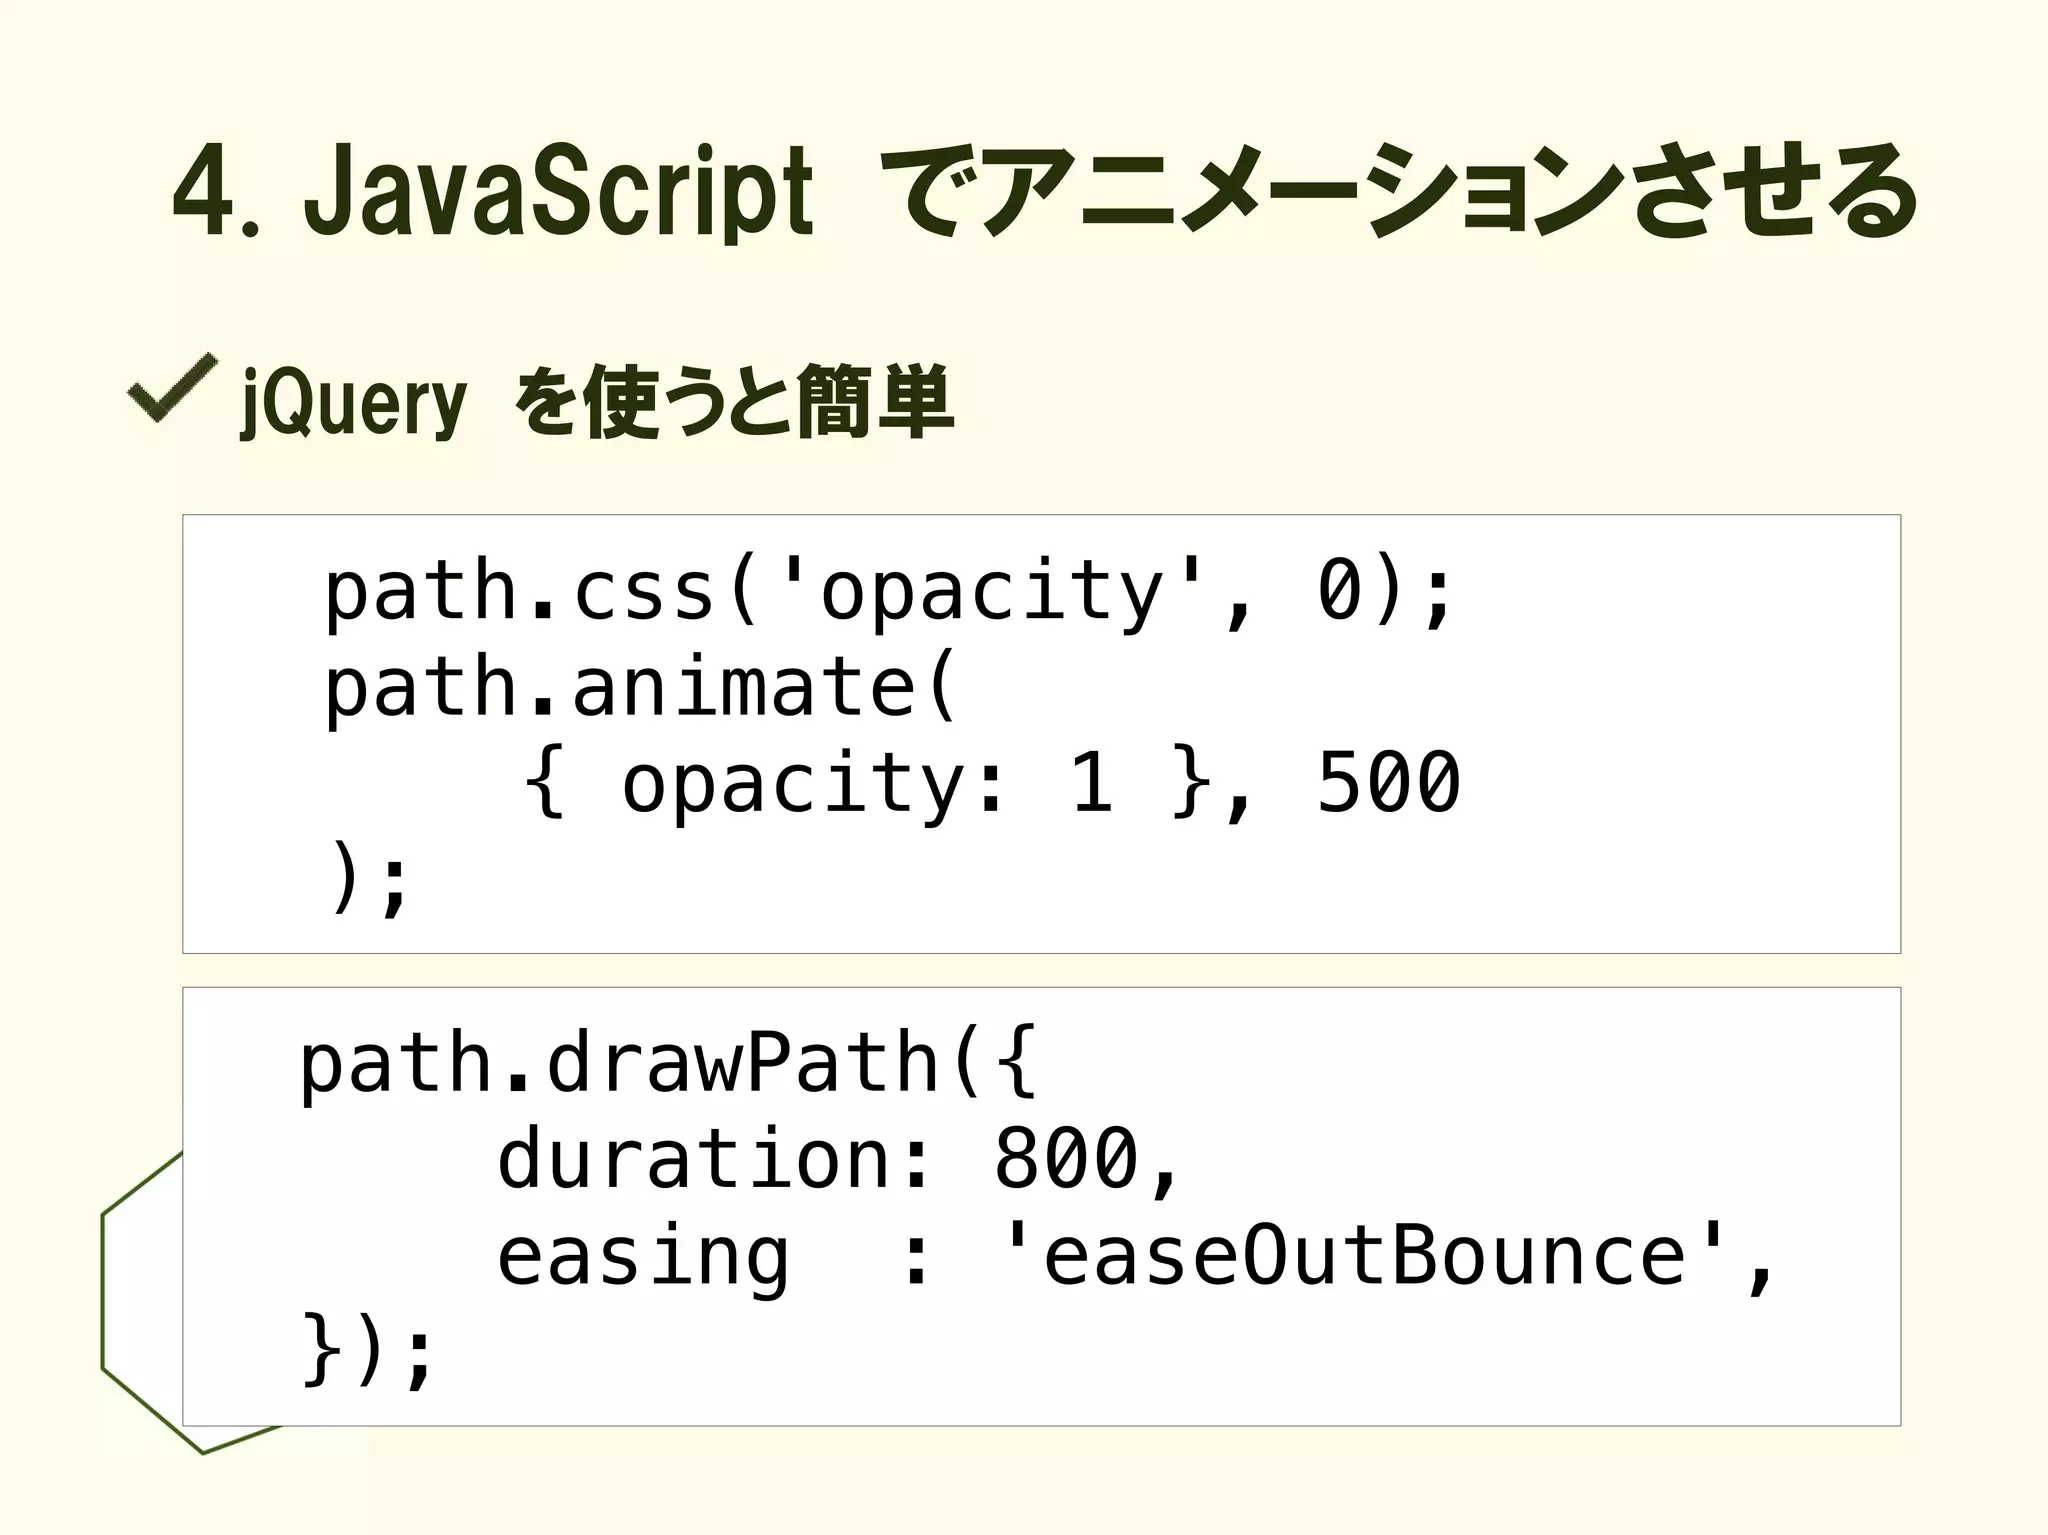The width and height of the screenshot is (2048, 1535).
Task: Click the code line 'duration: 800,'
Action: [x=839, y=1159]
